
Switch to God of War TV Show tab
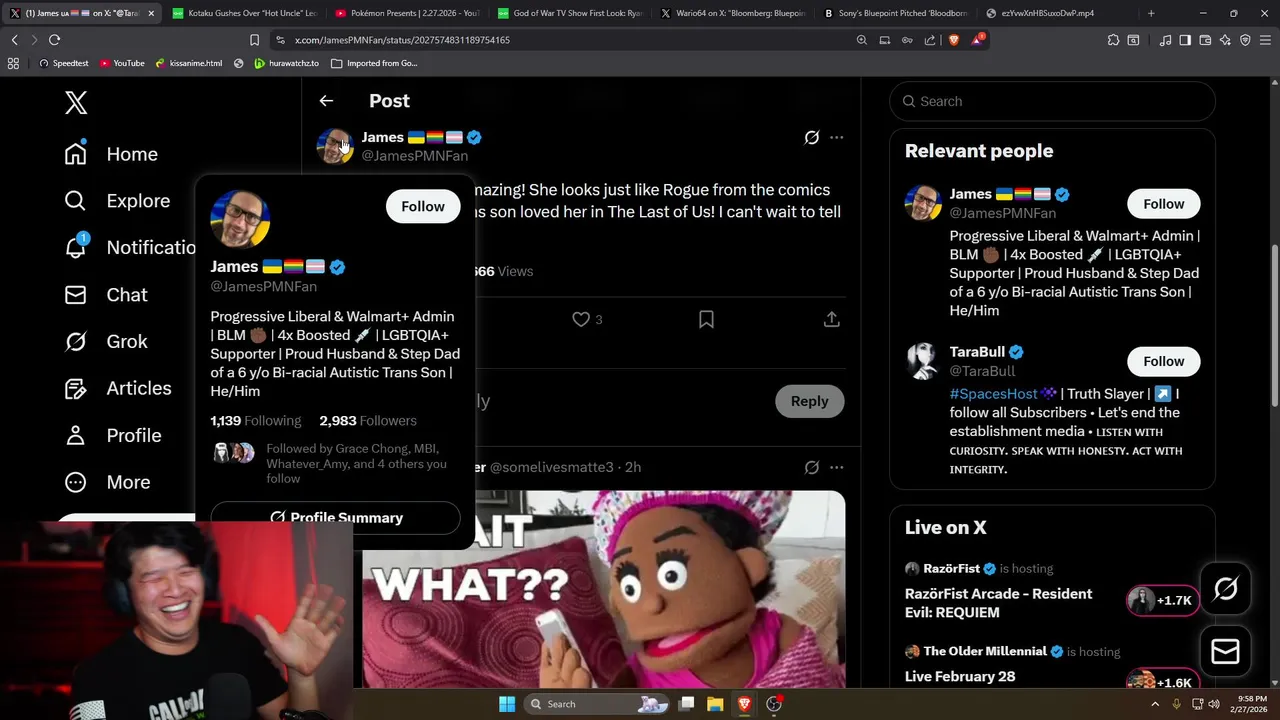tap(570, 13)
